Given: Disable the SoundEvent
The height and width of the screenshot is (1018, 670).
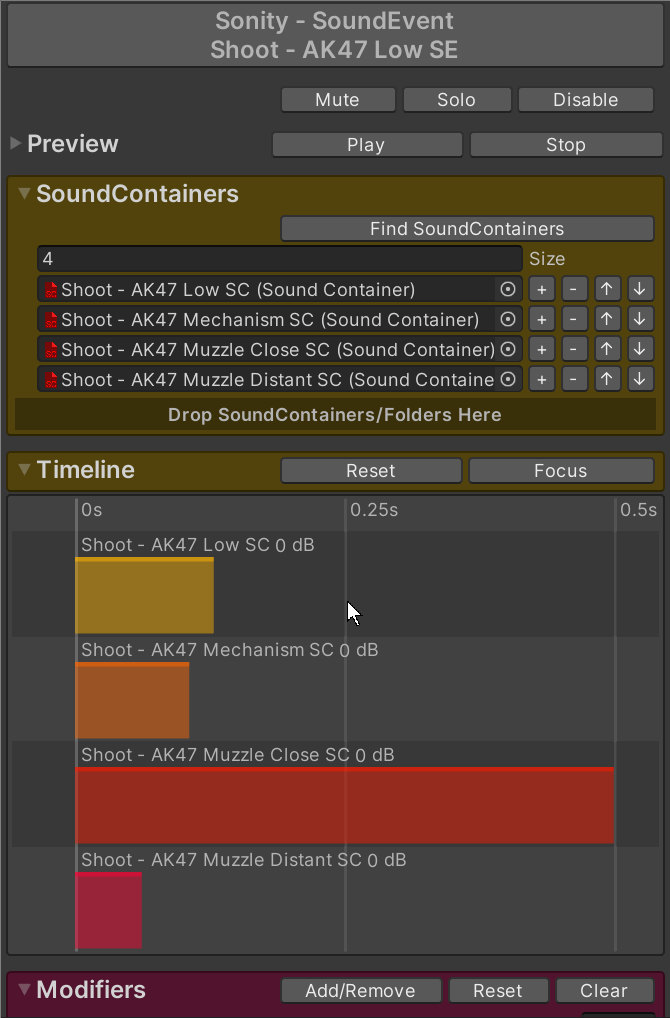Looking at the screenshot, I should [585, 99].
